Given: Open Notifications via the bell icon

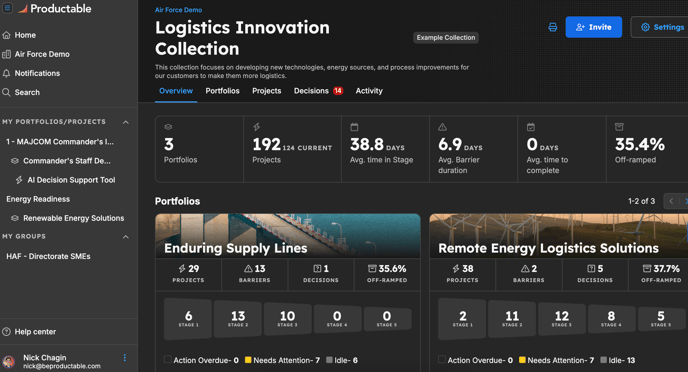Looking at the screenshot, I should [7, 73].
